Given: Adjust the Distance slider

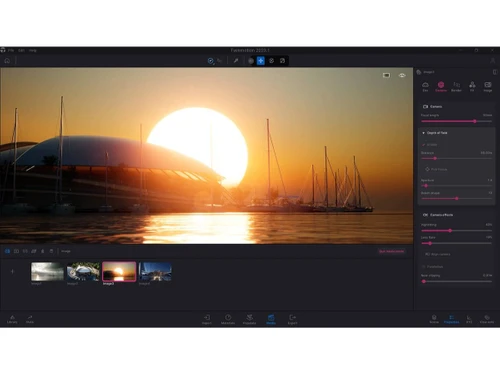Looking at the screenshot, I should [x=456, y=158].
